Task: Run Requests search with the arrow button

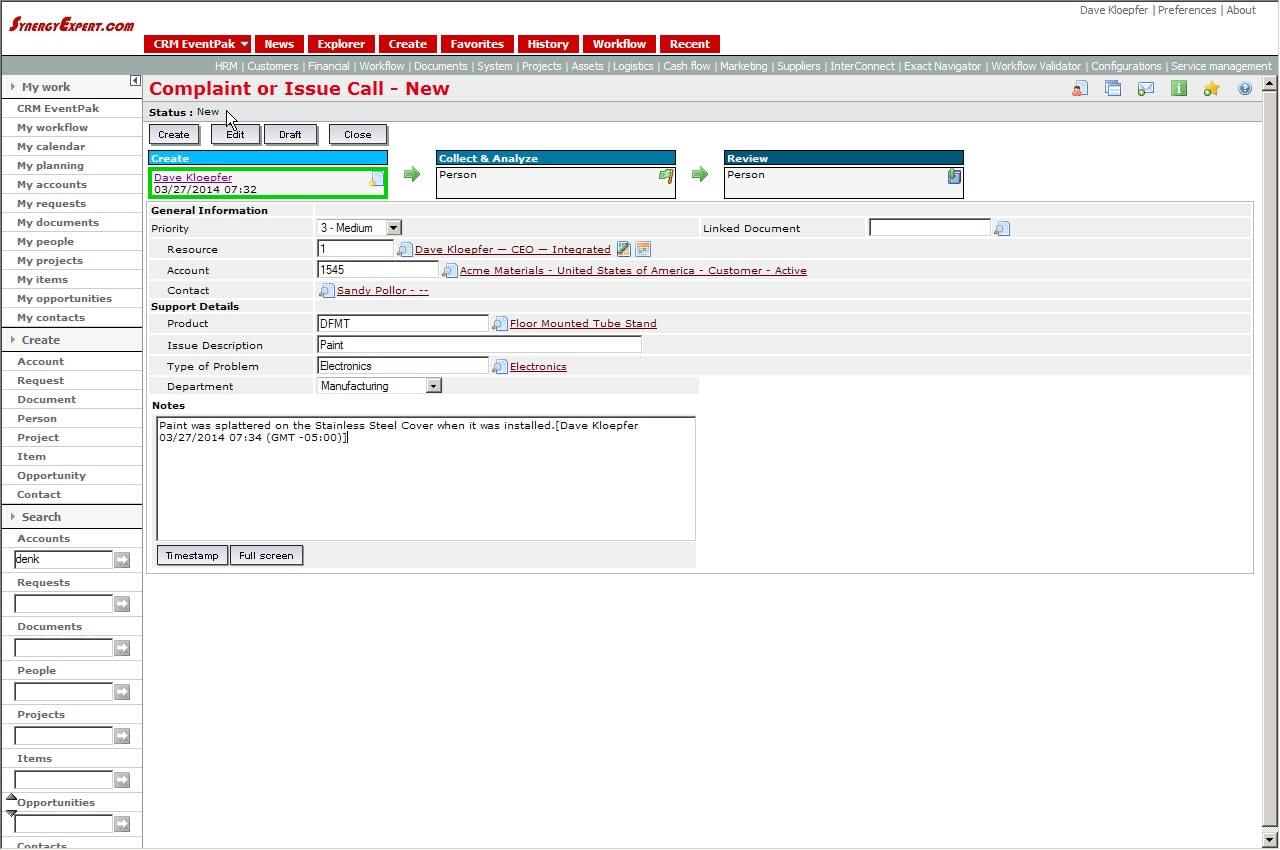Action: tap(122, 604)
